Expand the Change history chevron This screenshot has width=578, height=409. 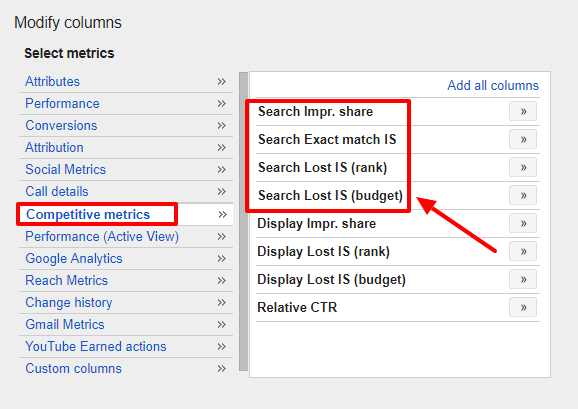coord(222,303)
